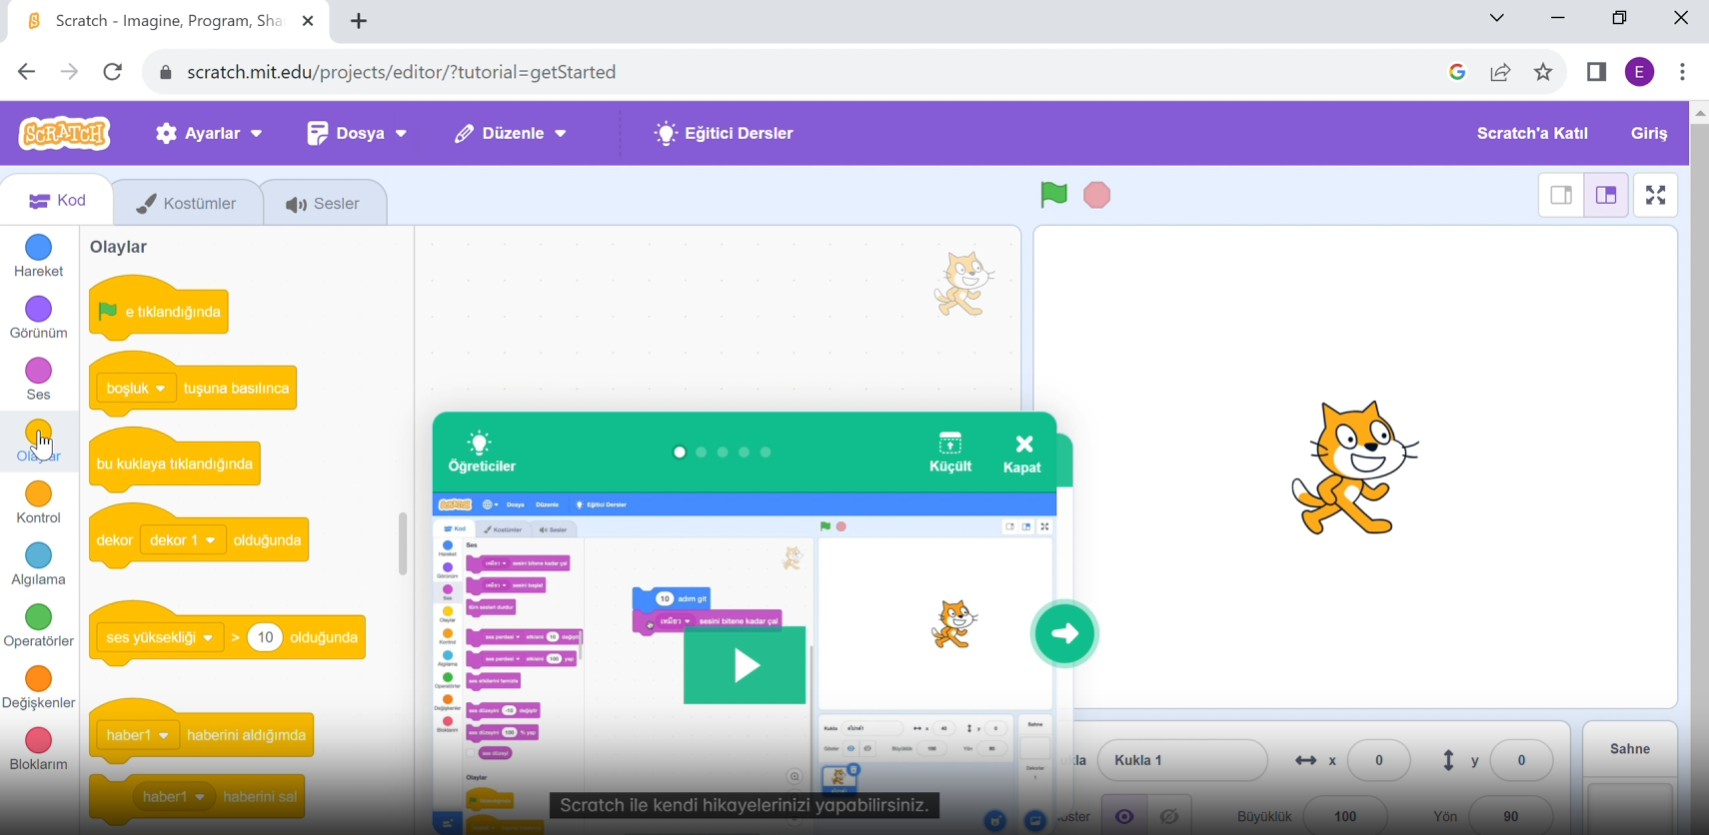
Task: Switch to Sesler tab
Action: (323, 203)
